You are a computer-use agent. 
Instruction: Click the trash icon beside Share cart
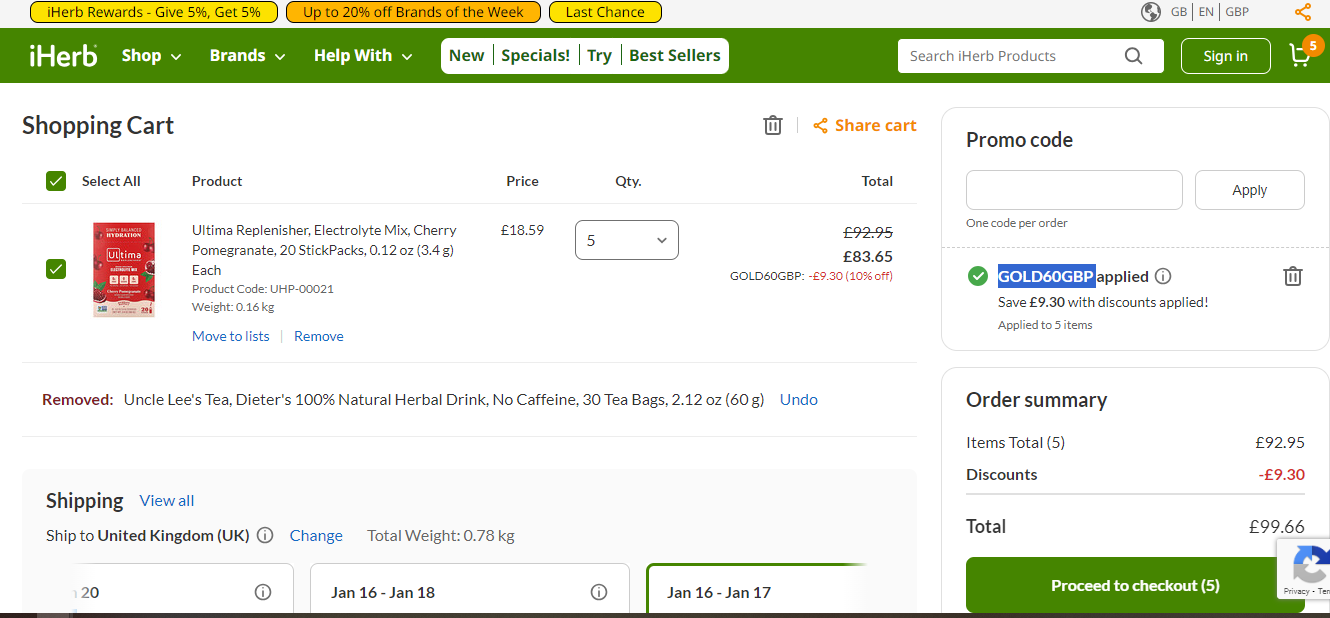772,125
